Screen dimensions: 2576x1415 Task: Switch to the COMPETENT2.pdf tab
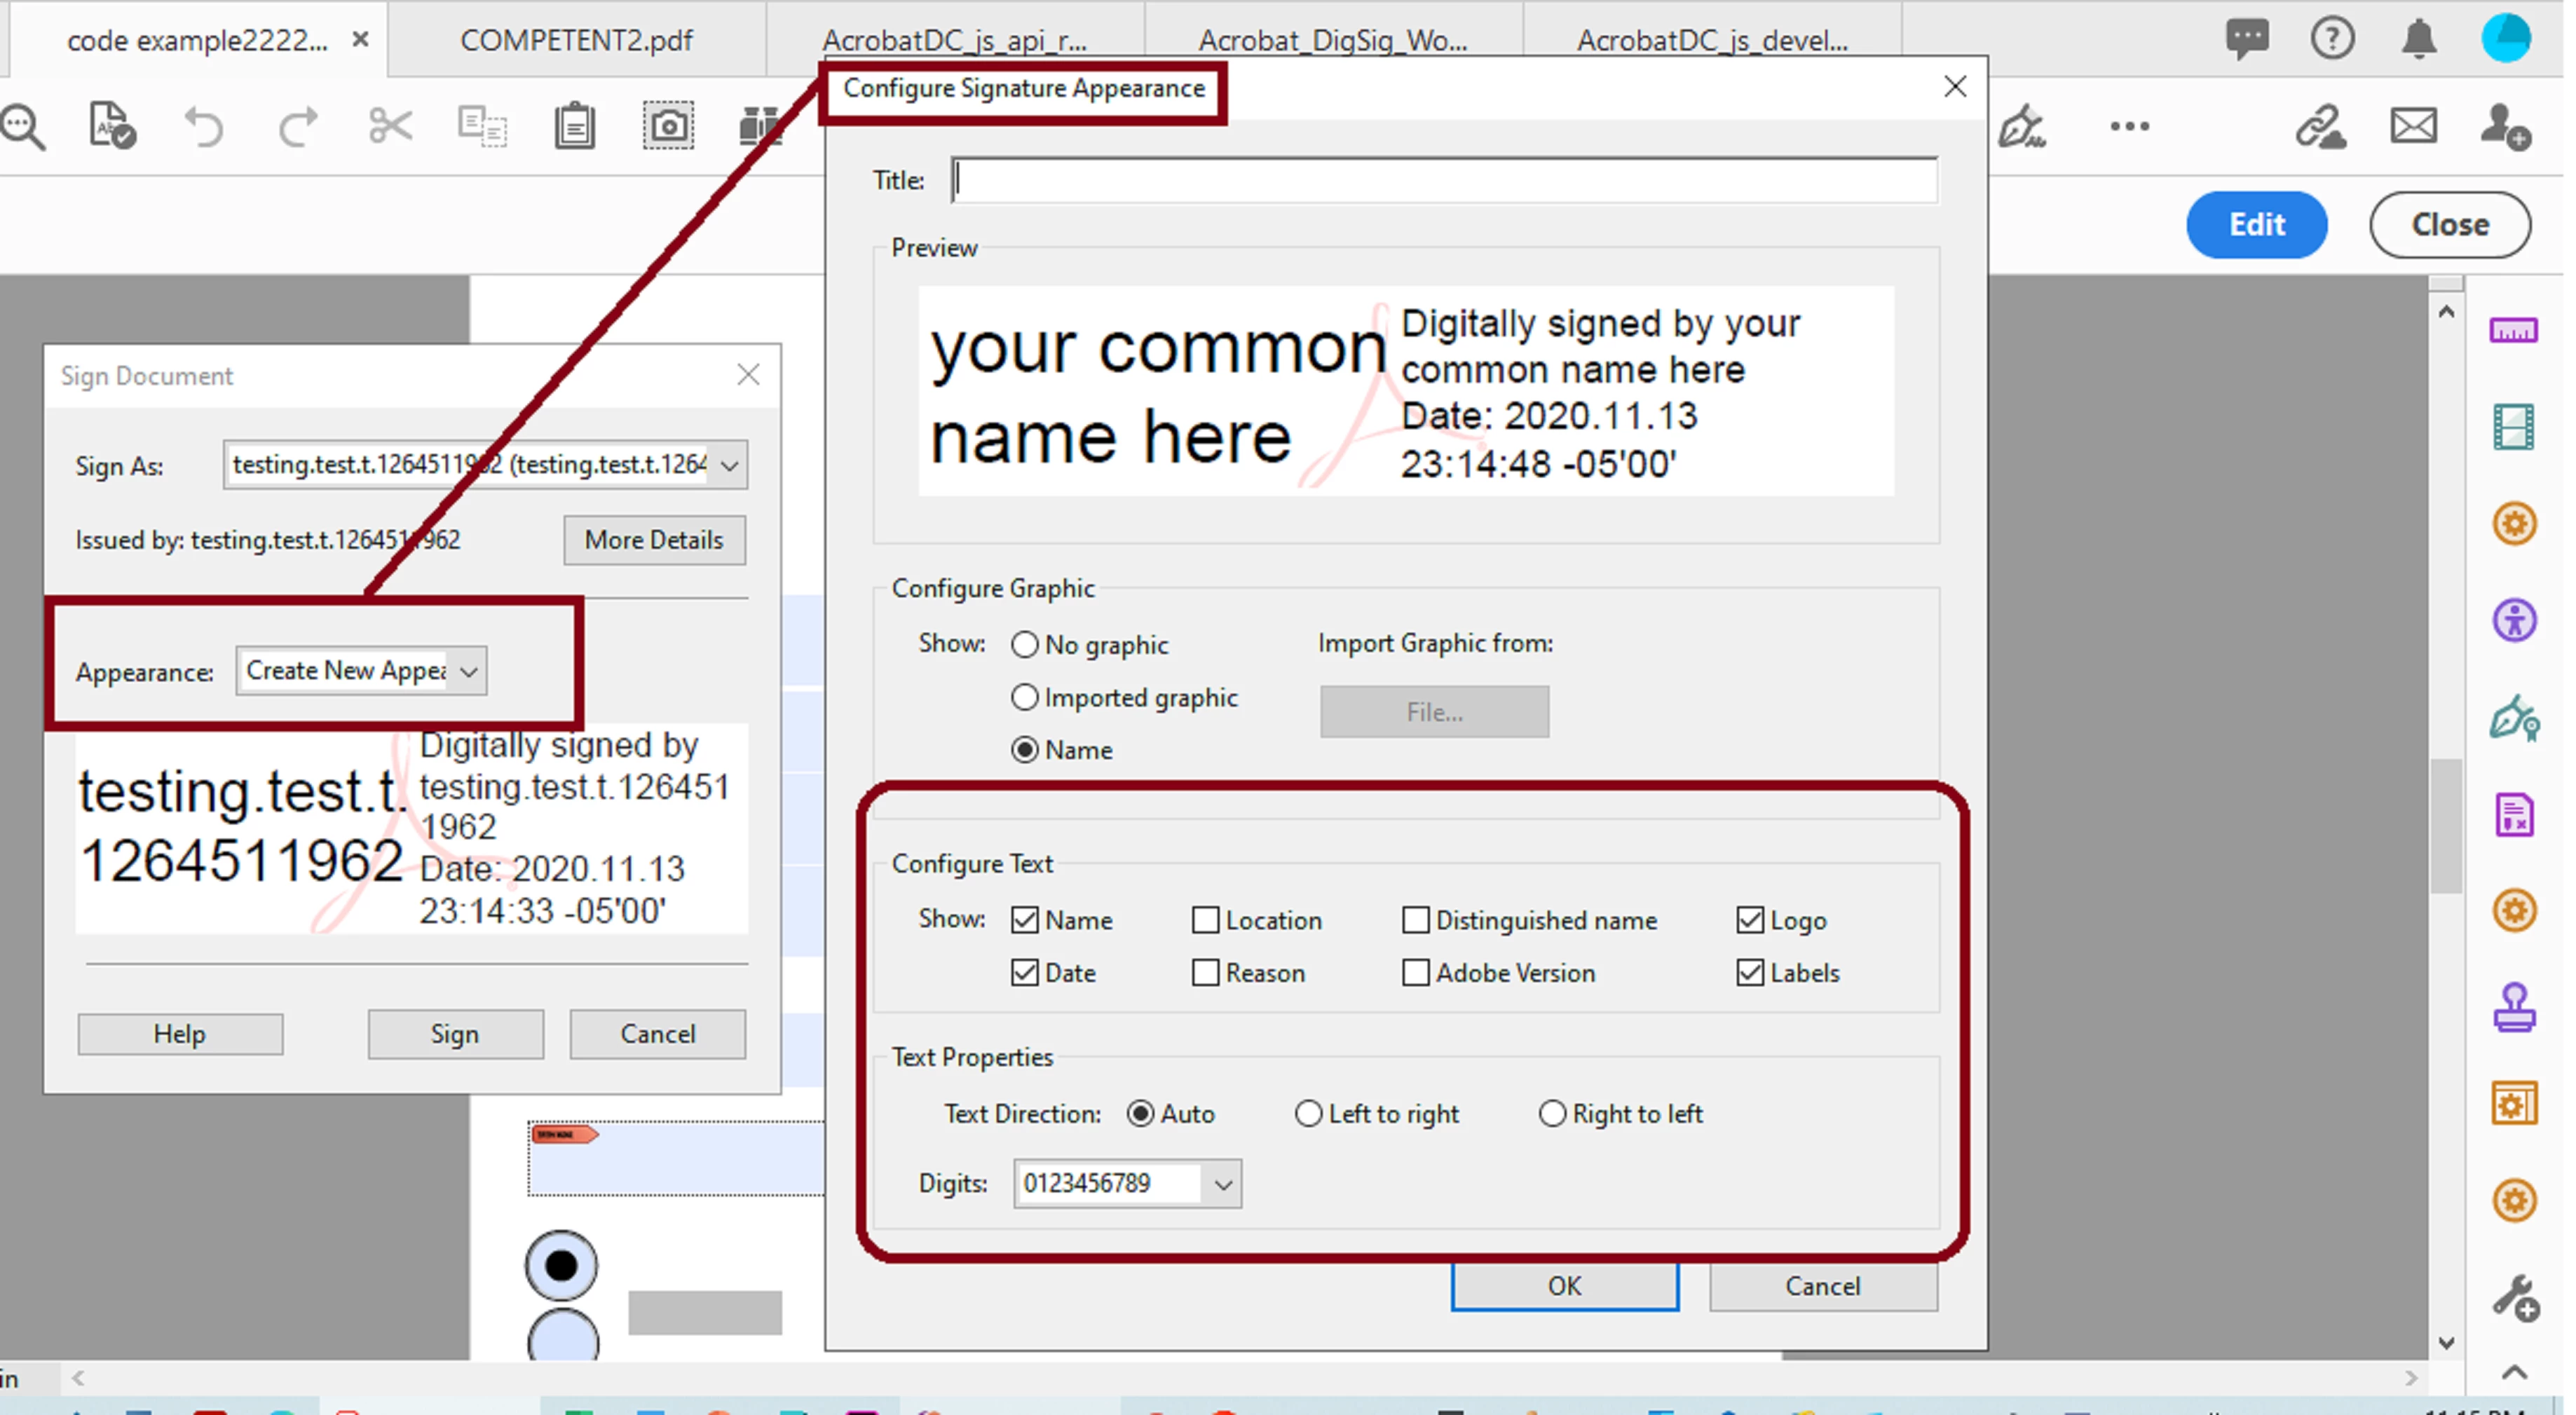576,40
